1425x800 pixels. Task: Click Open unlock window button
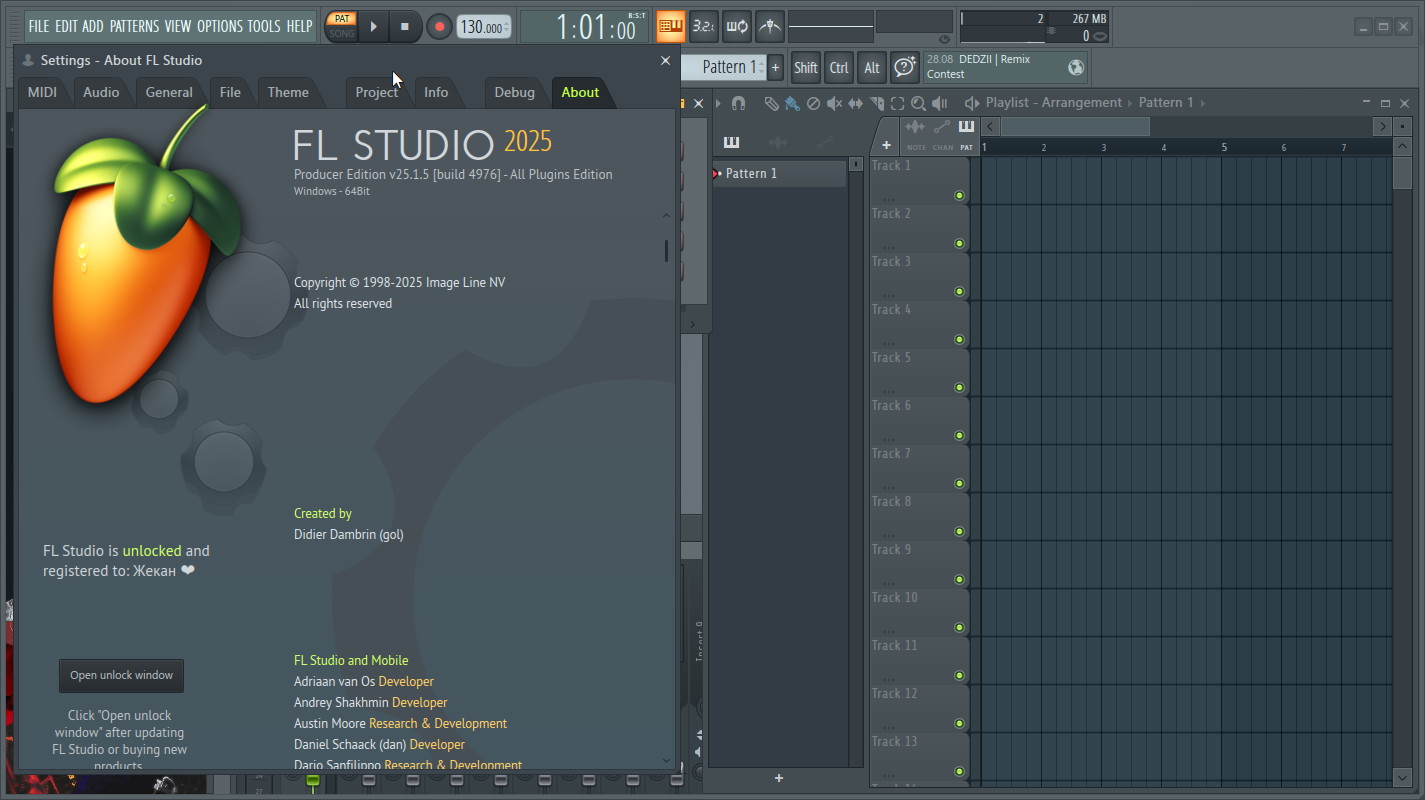(x=121, y=675)
